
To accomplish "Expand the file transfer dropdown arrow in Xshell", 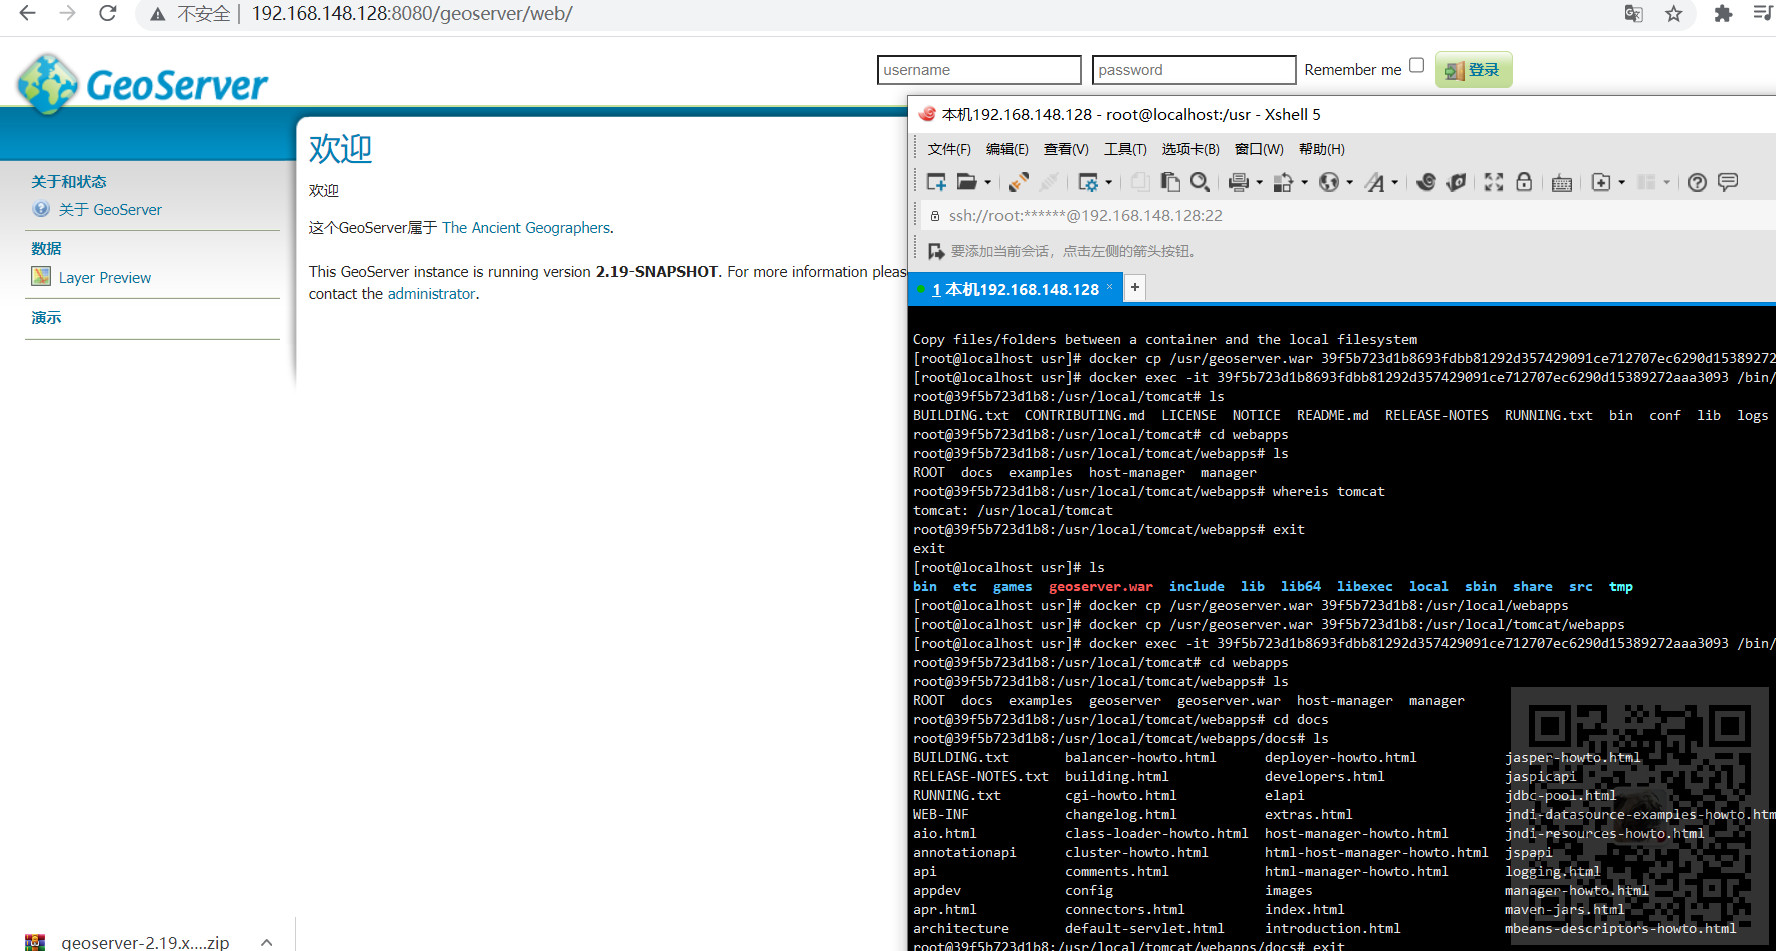I will (x=1304, y=182).
